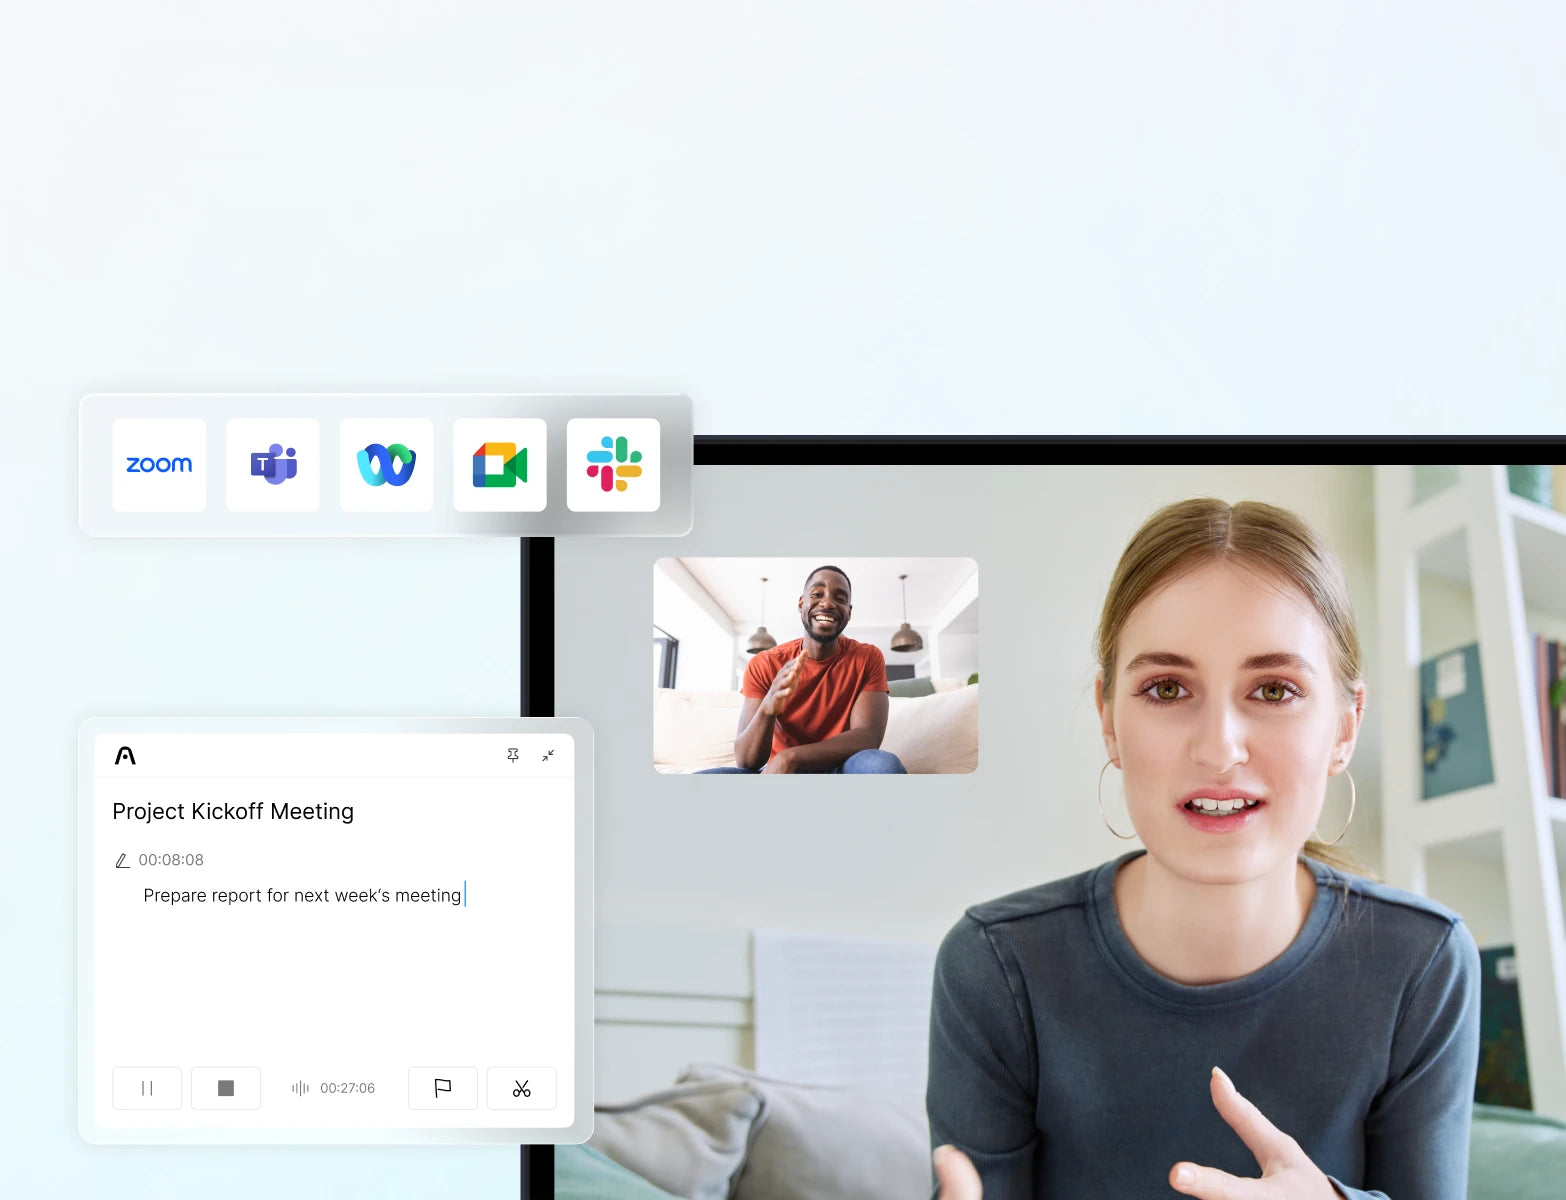Click the app logo in note widget header
The image size is (1566, 1200).
(125, 756)
